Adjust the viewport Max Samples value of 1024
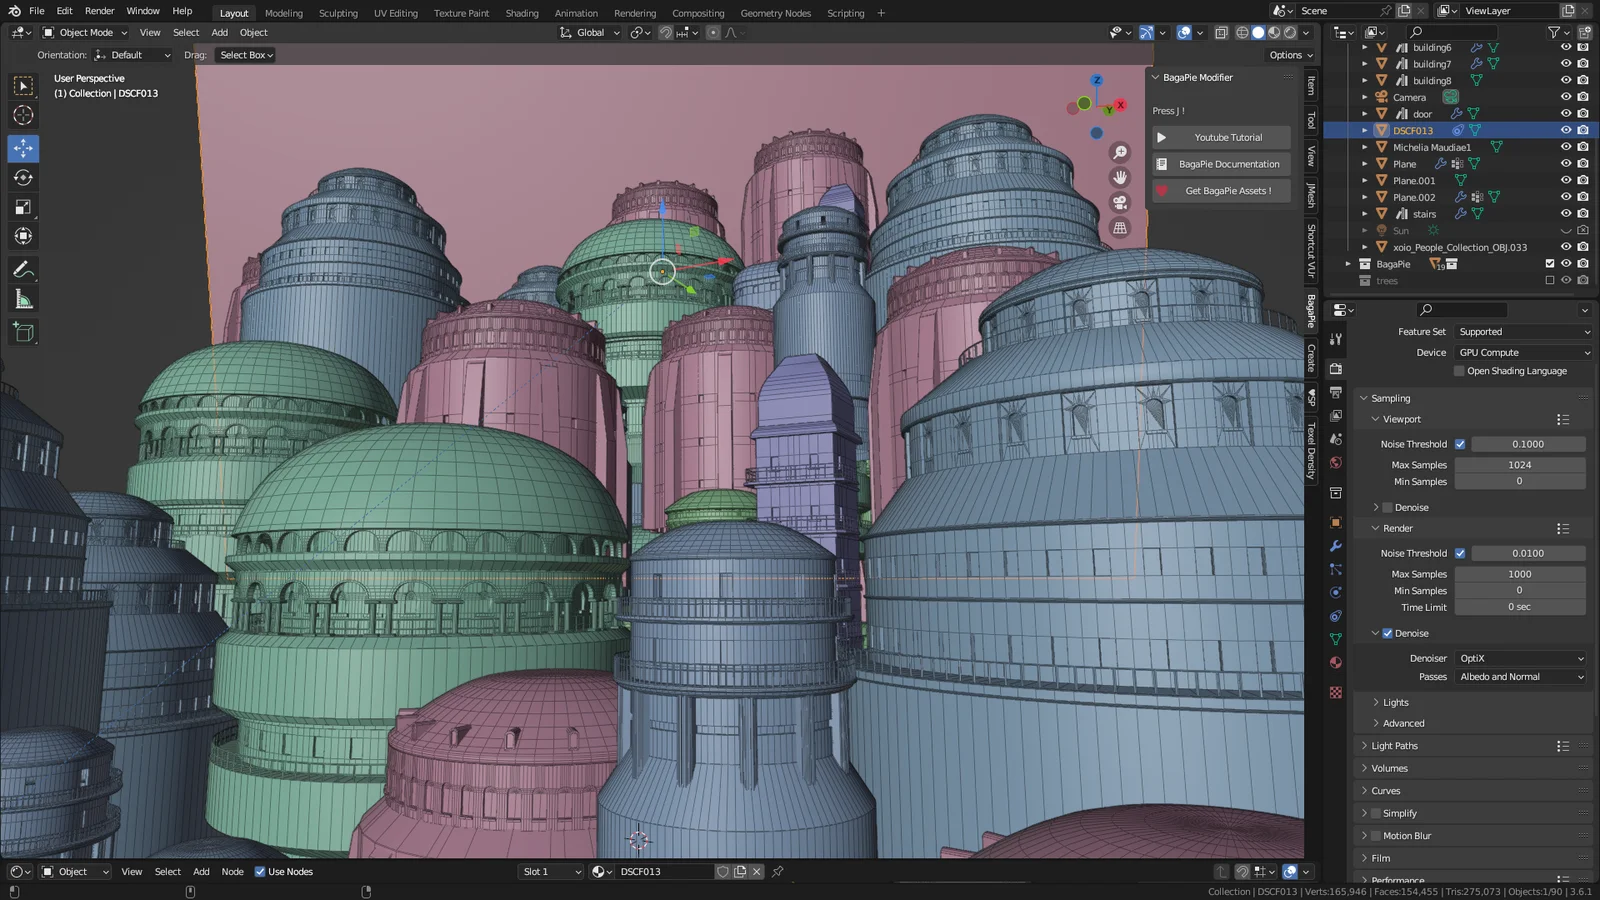 1519,464
